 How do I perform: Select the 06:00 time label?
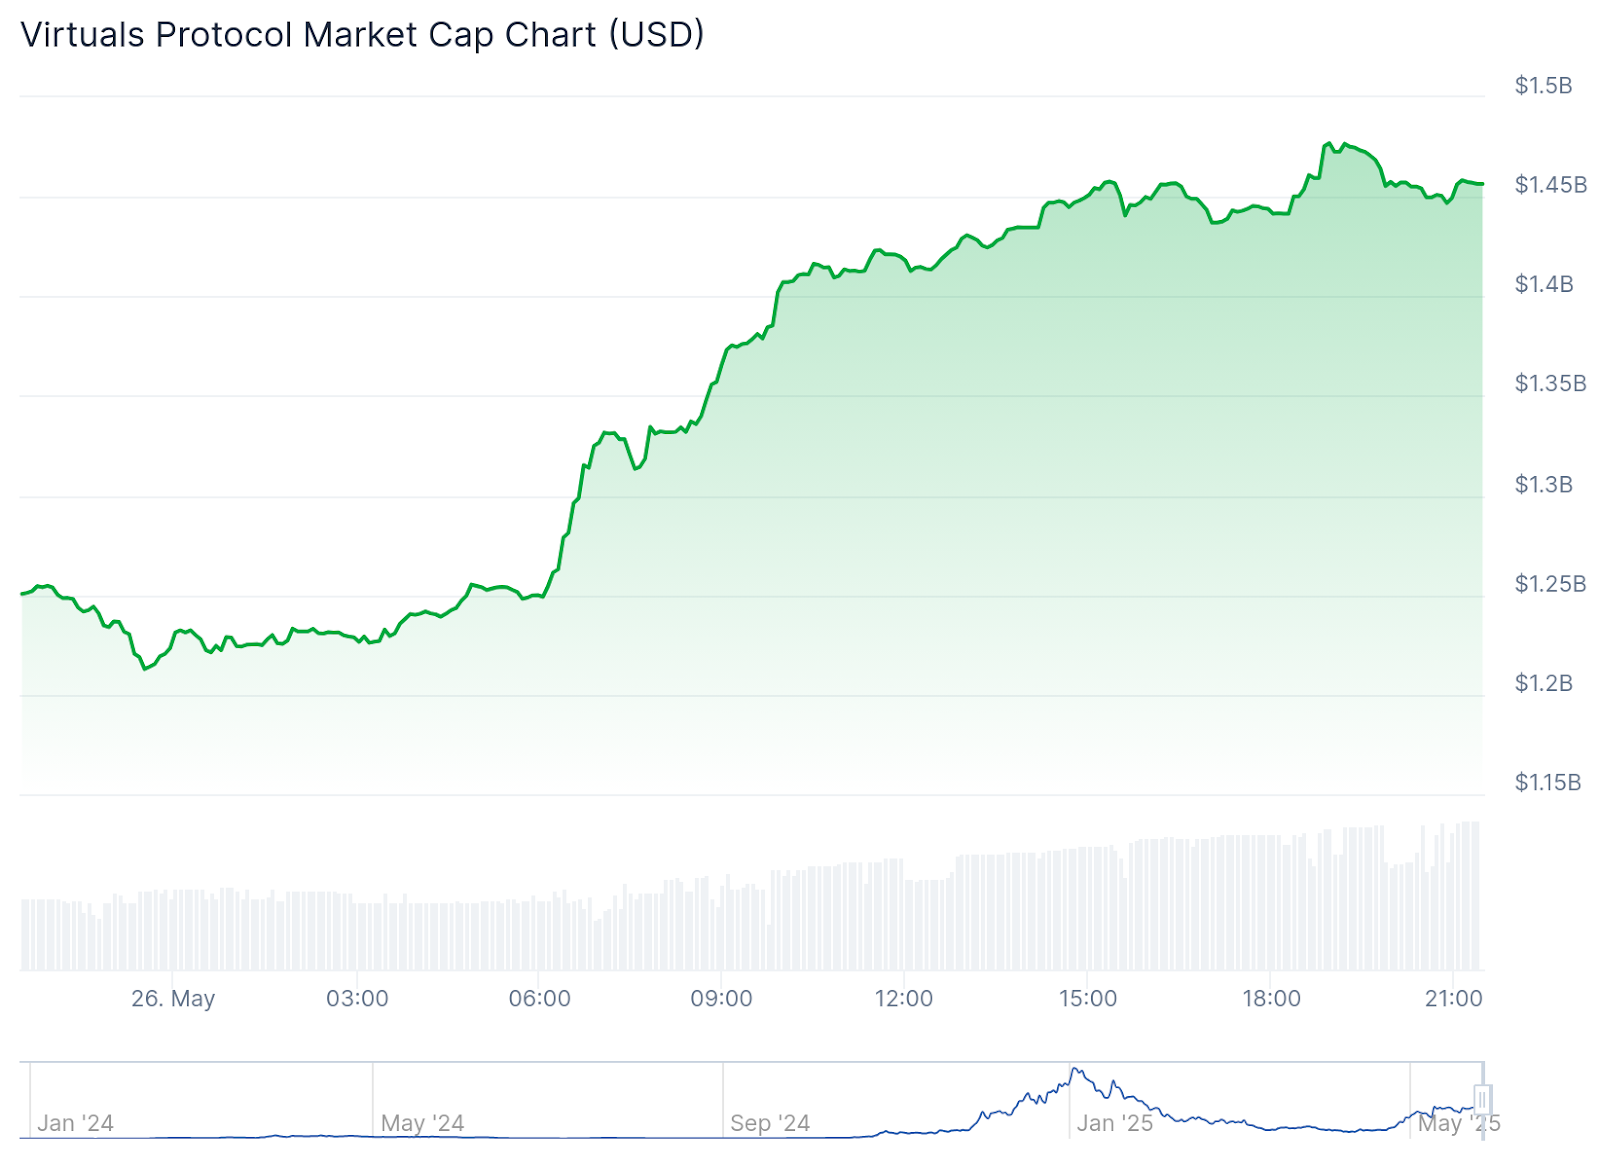pos(540,999)
